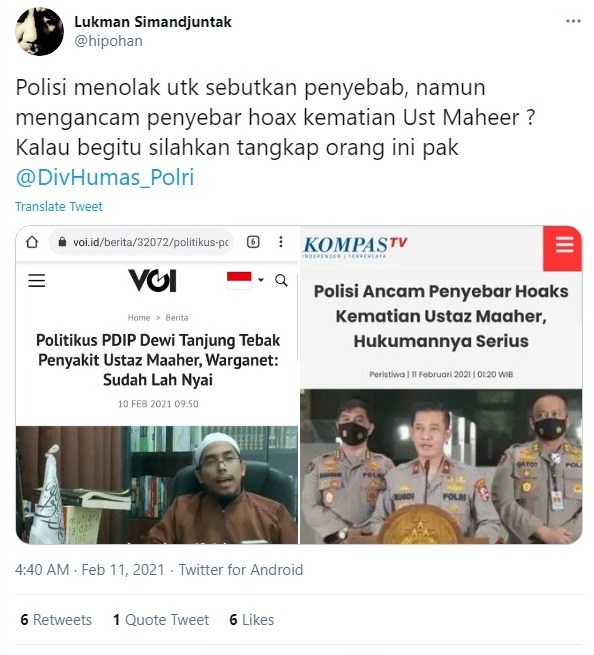Select the Home breadcrumb on VOI
Screen dimensions: 594x655
pos(139,317)
